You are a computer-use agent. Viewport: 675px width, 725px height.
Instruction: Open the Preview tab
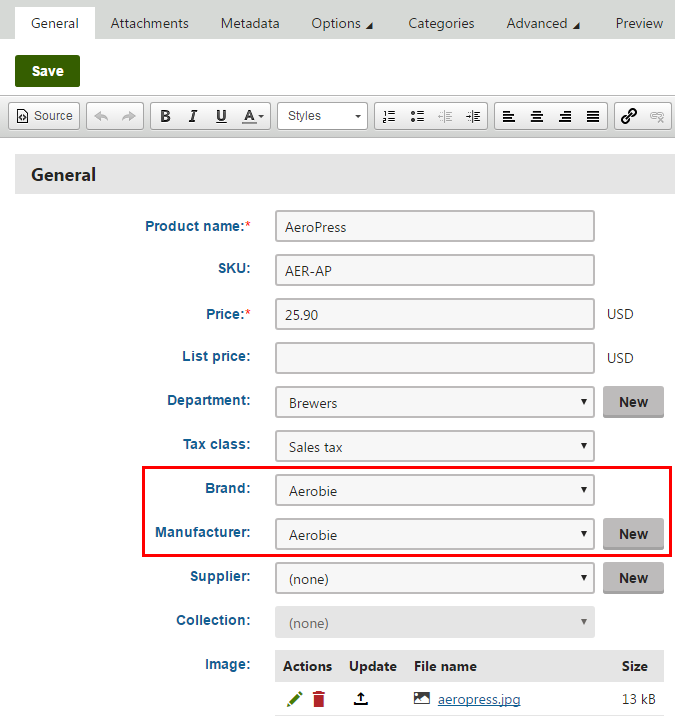point(639,23)
